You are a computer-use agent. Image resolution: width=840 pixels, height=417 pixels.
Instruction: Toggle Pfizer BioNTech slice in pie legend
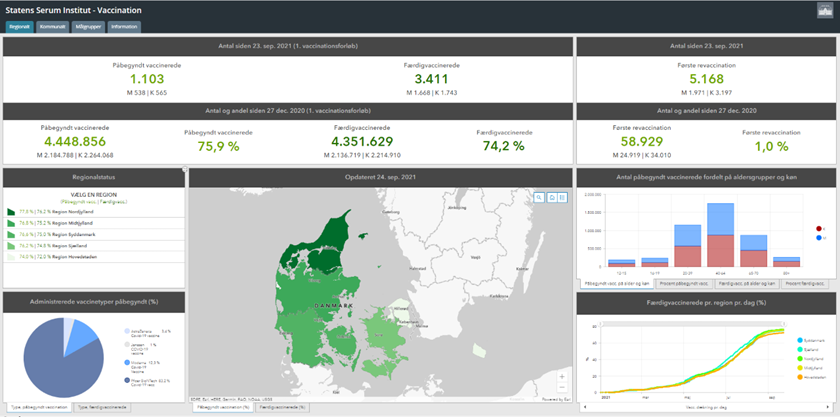pos(147,383)
